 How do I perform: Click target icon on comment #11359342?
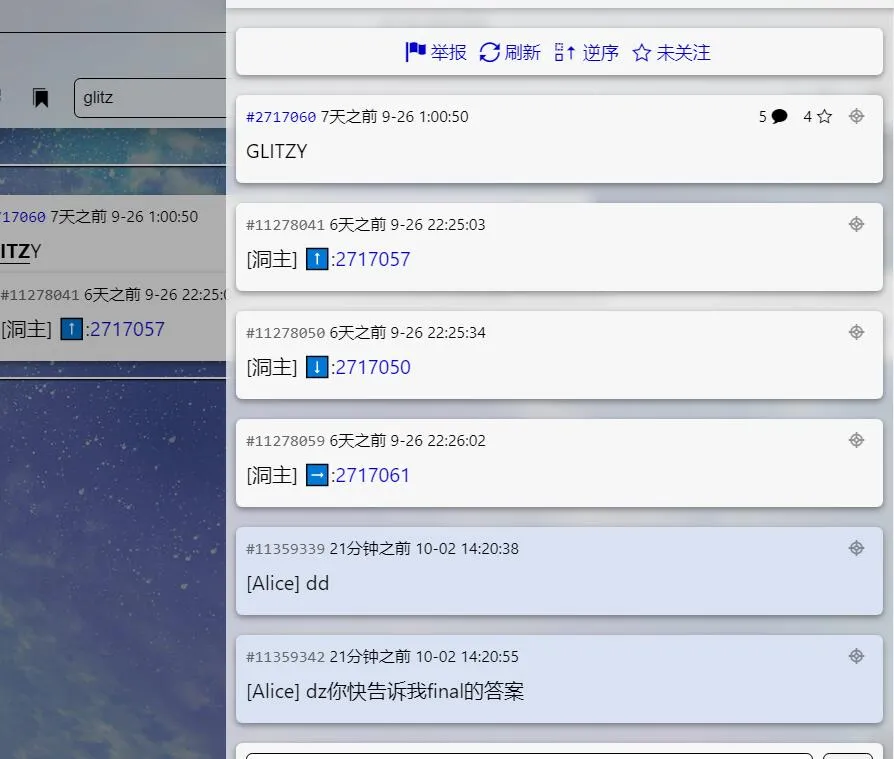coord(856,656)
